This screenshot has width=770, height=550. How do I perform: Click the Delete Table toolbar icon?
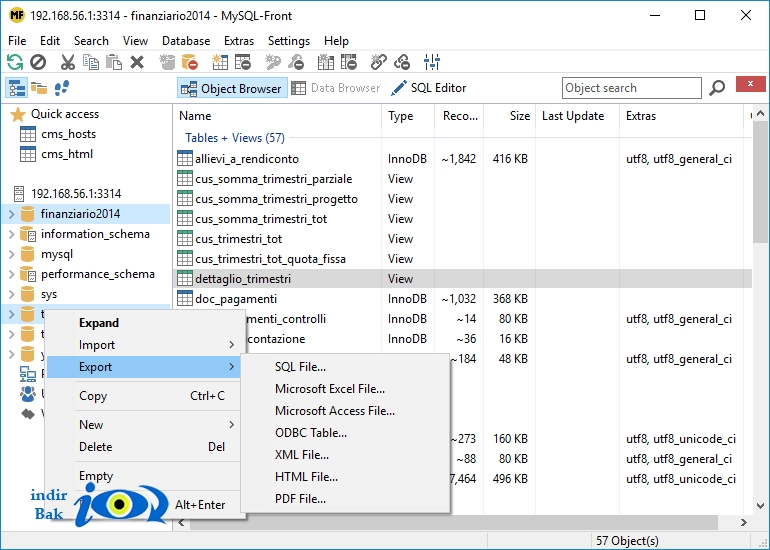click(243, 62)
